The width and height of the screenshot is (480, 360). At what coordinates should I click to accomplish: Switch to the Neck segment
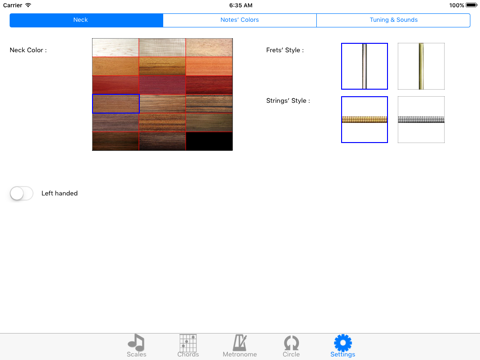tap(86, 20)
